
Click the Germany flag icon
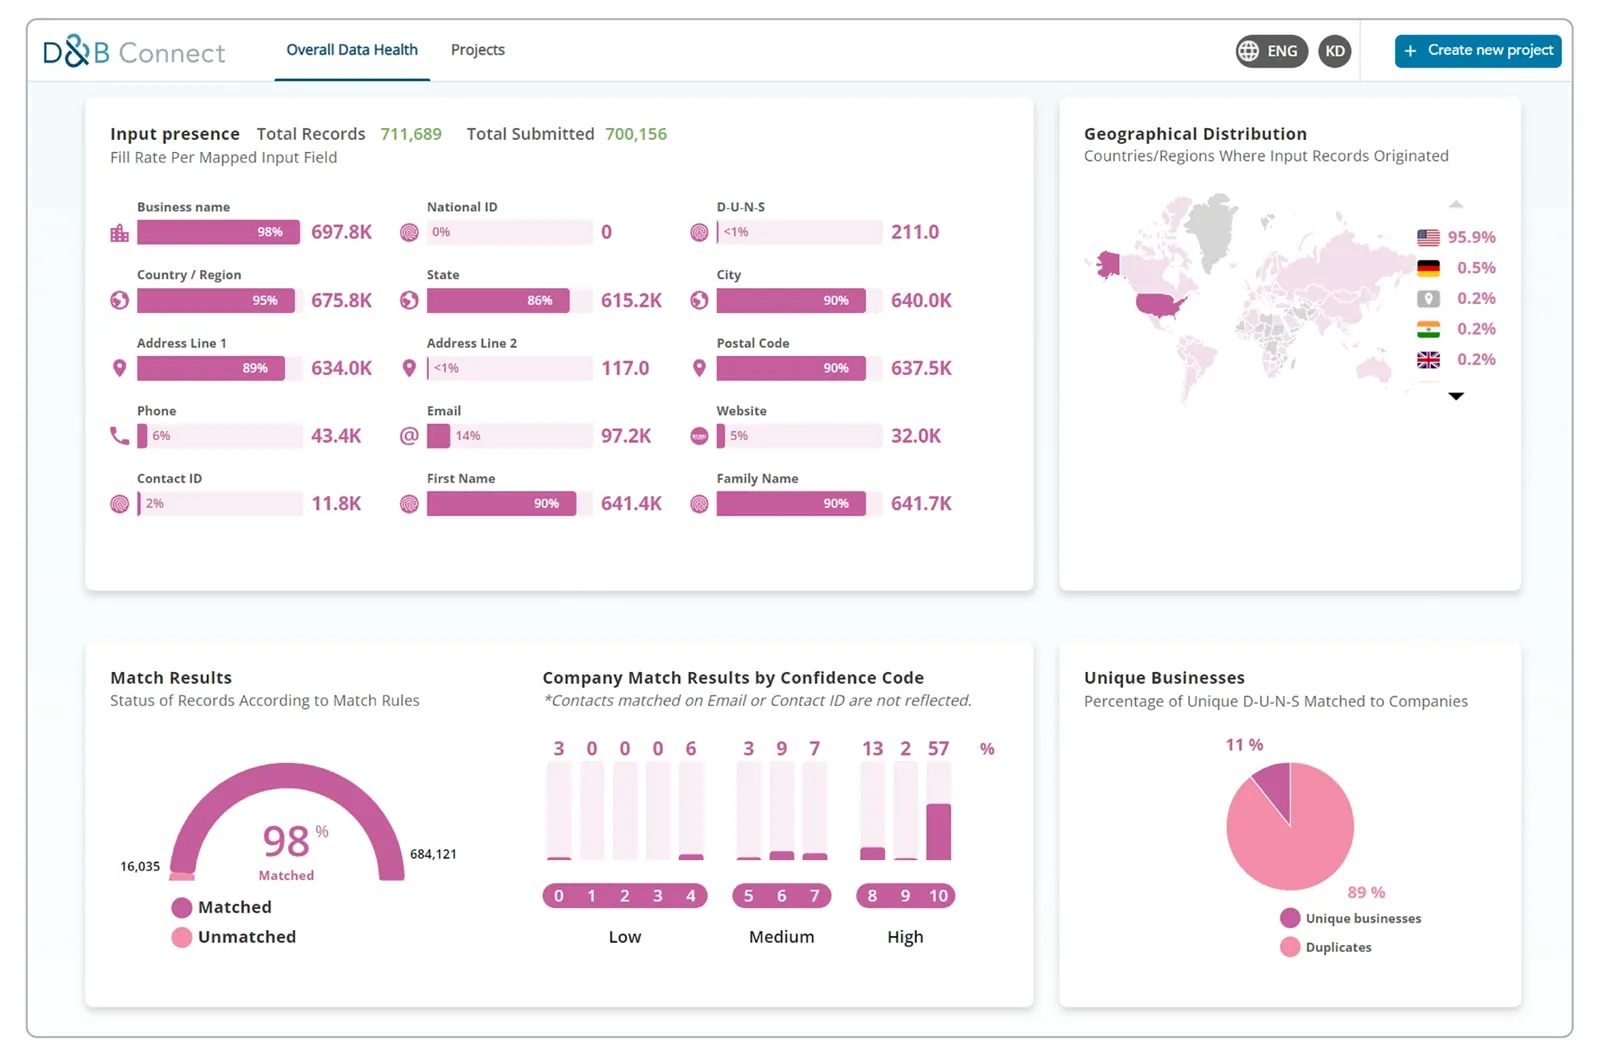1428,268
